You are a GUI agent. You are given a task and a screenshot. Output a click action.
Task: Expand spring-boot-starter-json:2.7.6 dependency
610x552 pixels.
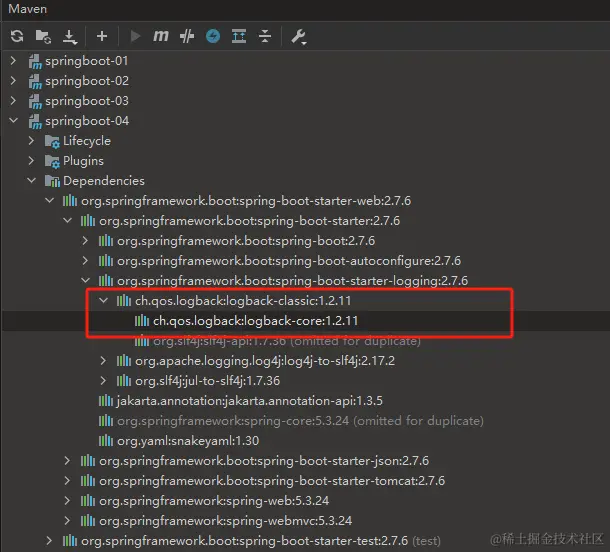coord(67,461)
